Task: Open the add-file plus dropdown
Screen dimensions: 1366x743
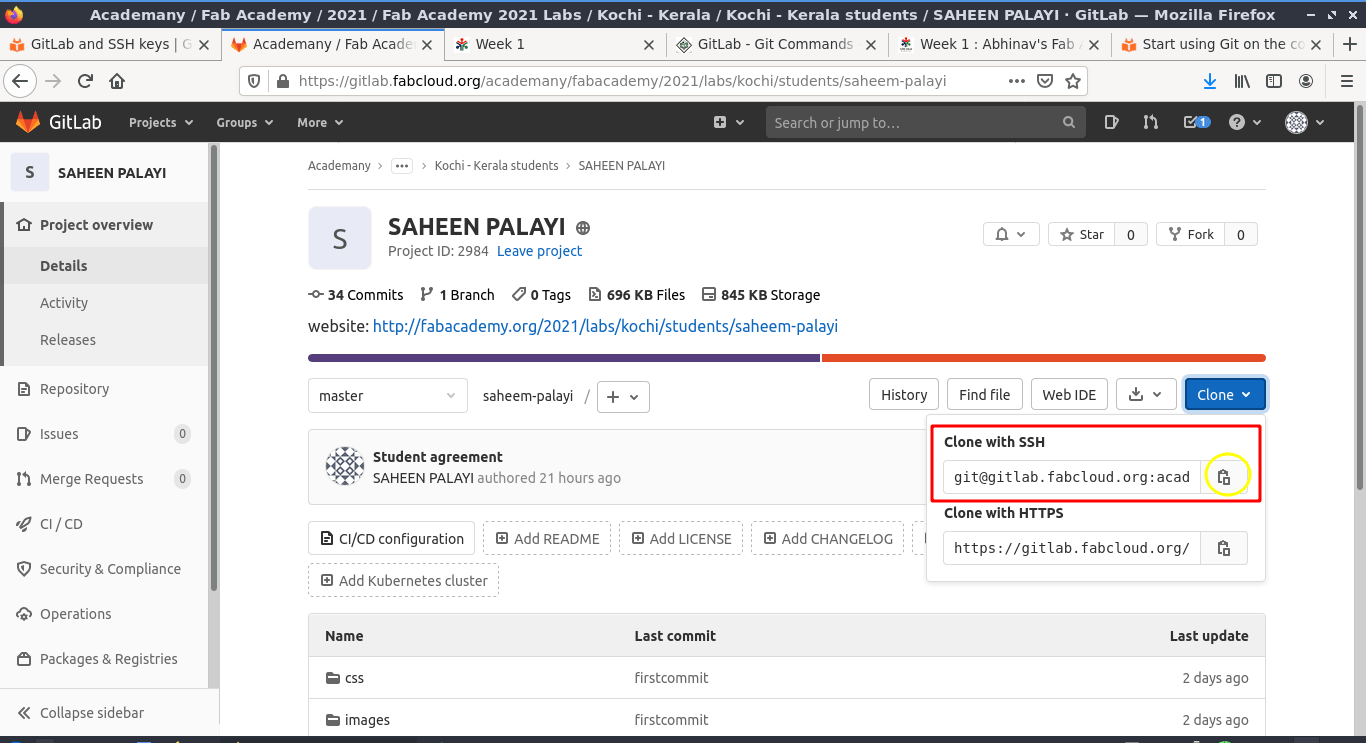Action: coord(623,396)
